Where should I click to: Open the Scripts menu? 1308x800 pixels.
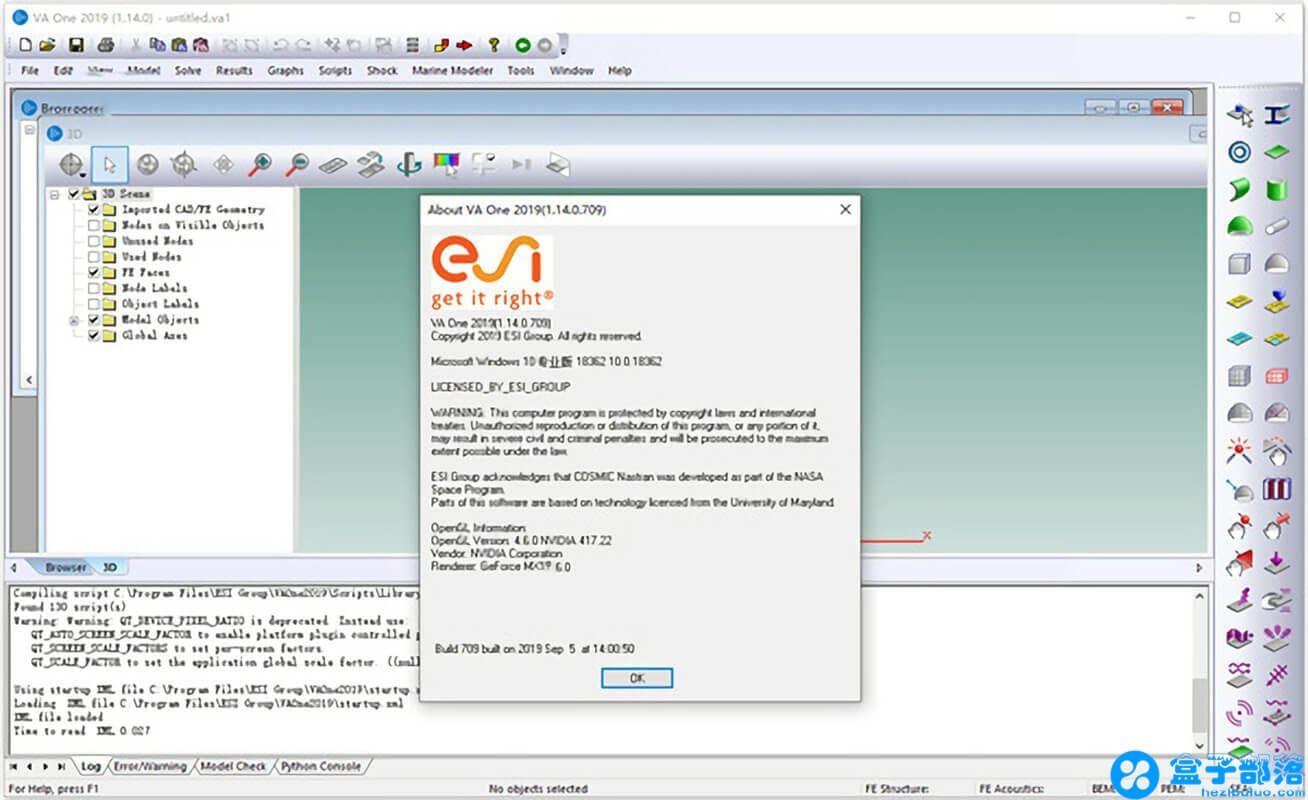point(335,71)
